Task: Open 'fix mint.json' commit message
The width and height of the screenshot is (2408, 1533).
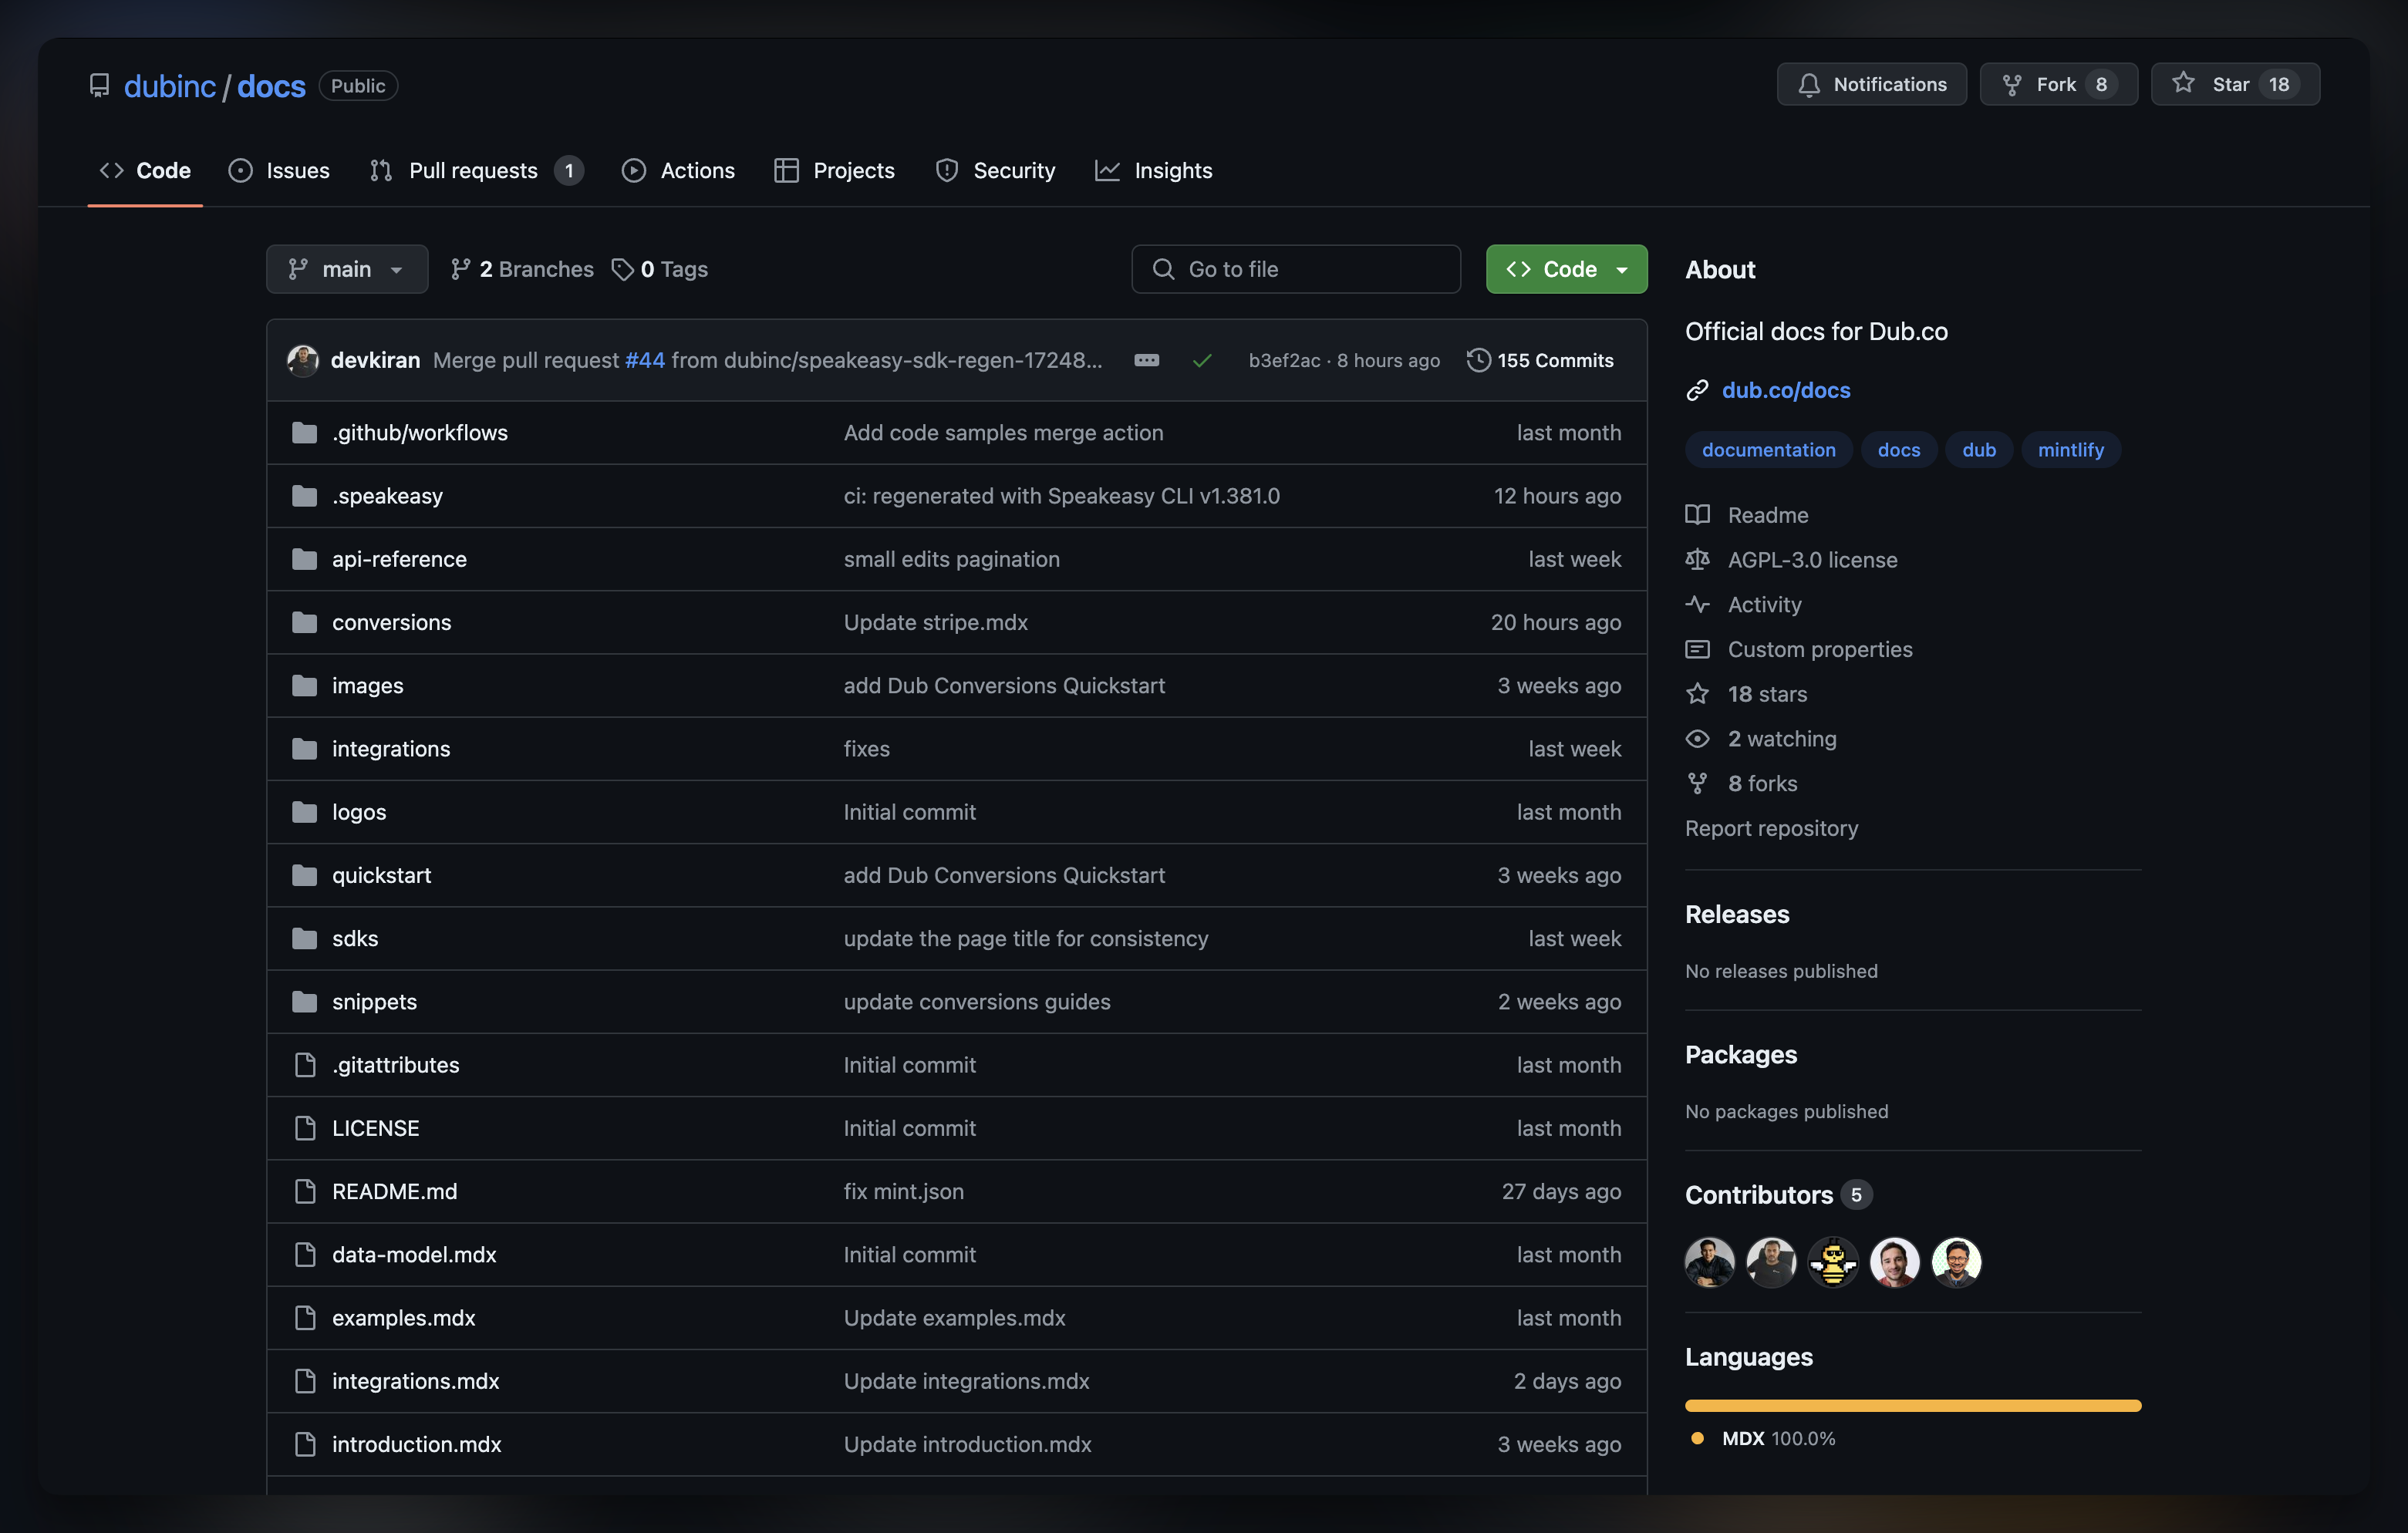Action: pos(903,1191)
